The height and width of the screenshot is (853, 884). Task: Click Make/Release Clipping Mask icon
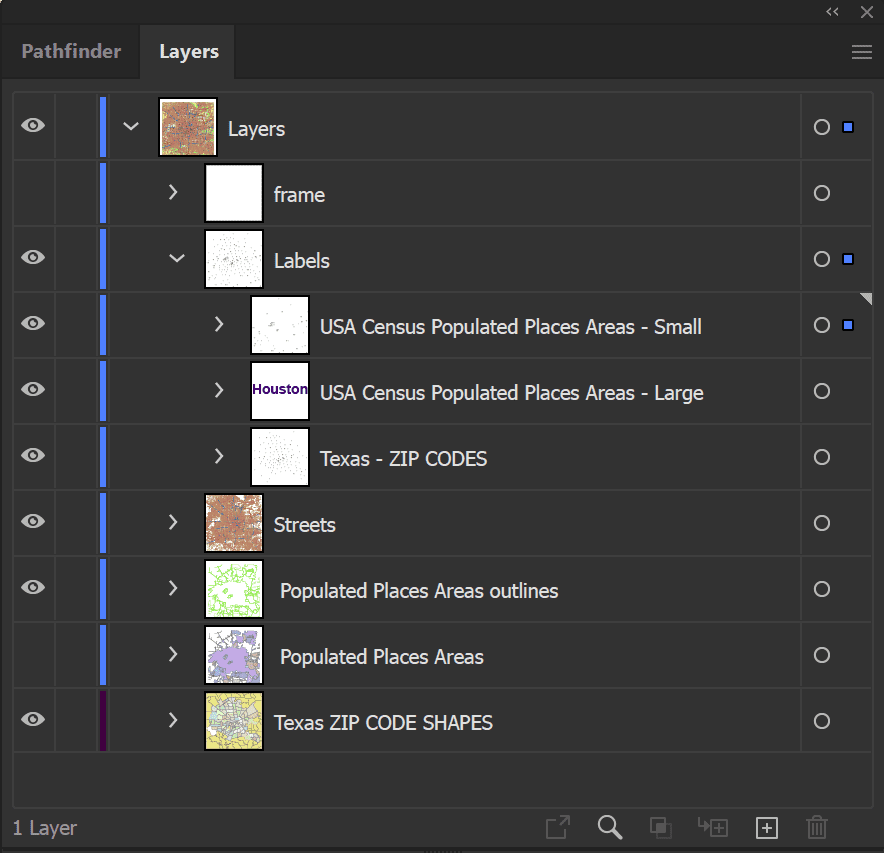[x=660, y=828]
